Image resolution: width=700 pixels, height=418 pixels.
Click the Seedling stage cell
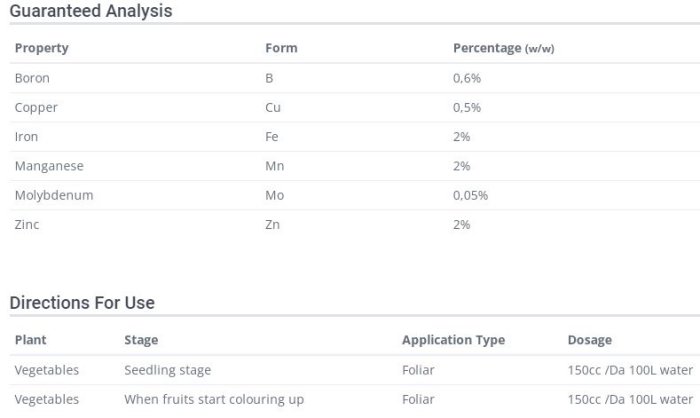pos(167,370)
